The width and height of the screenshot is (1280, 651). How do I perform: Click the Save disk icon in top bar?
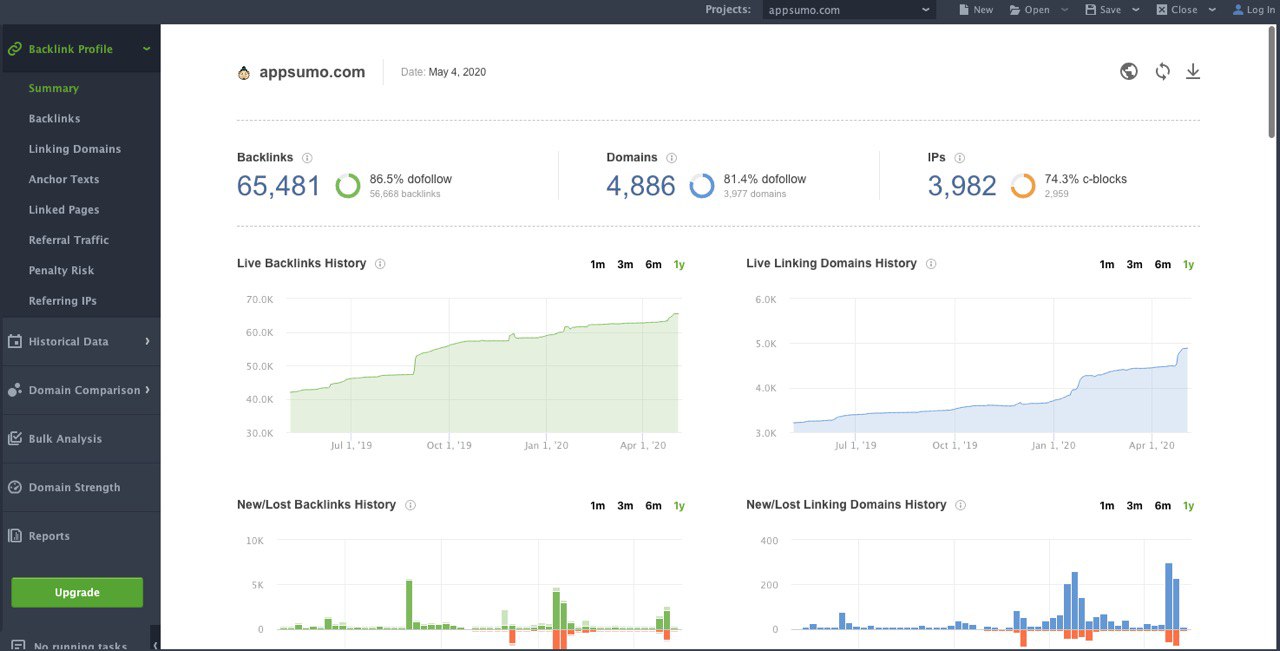[1090, 10]
